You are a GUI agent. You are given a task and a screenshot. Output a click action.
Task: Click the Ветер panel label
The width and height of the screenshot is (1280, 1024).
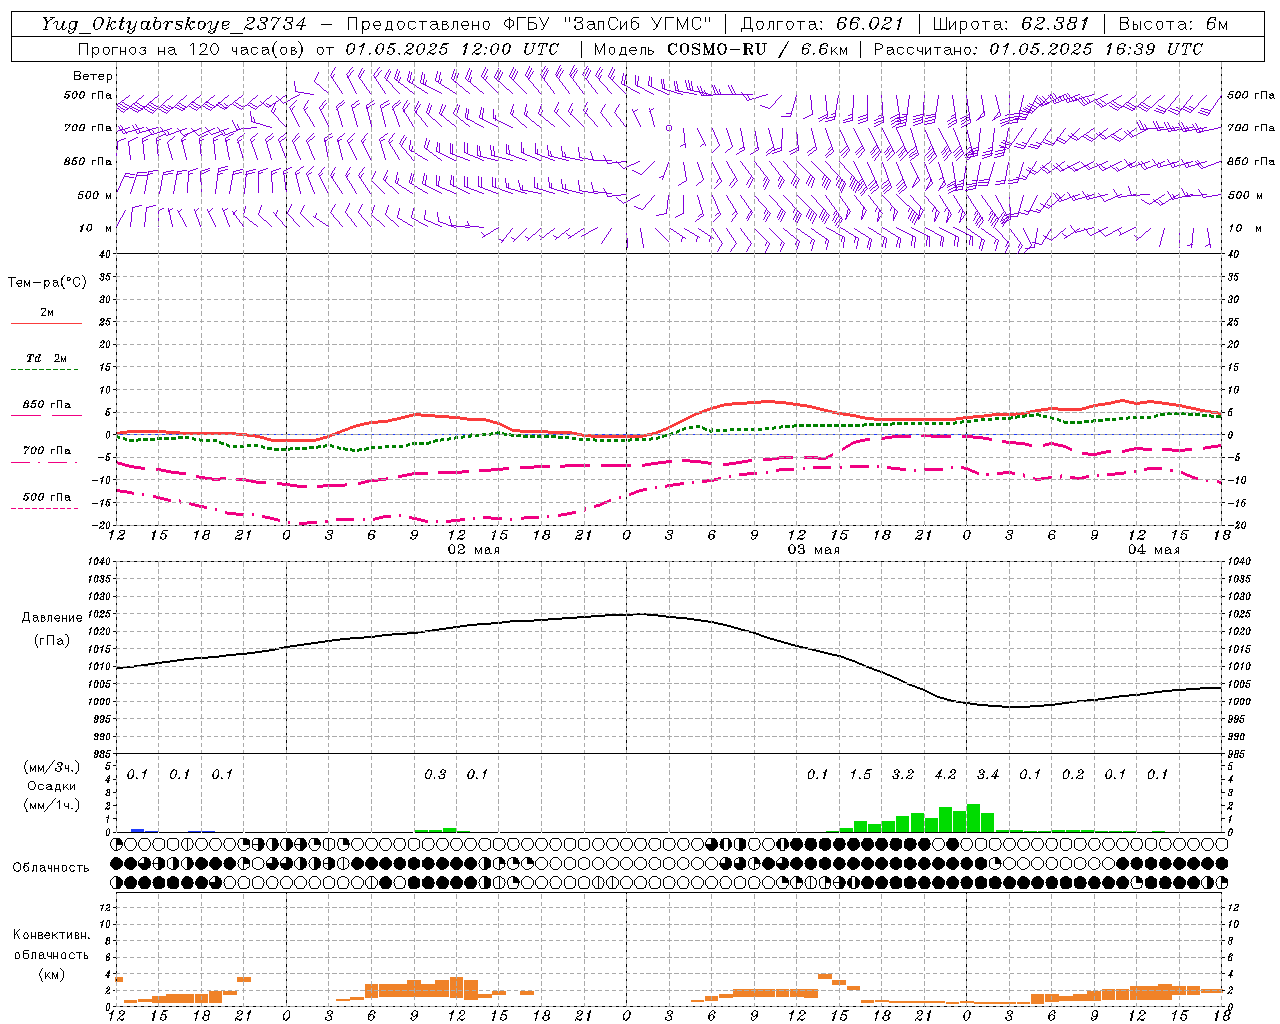92,76
